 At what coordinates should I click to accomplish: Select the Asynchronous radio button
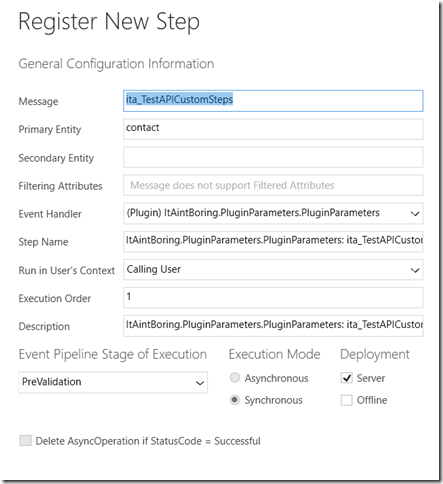click(235, 378)
